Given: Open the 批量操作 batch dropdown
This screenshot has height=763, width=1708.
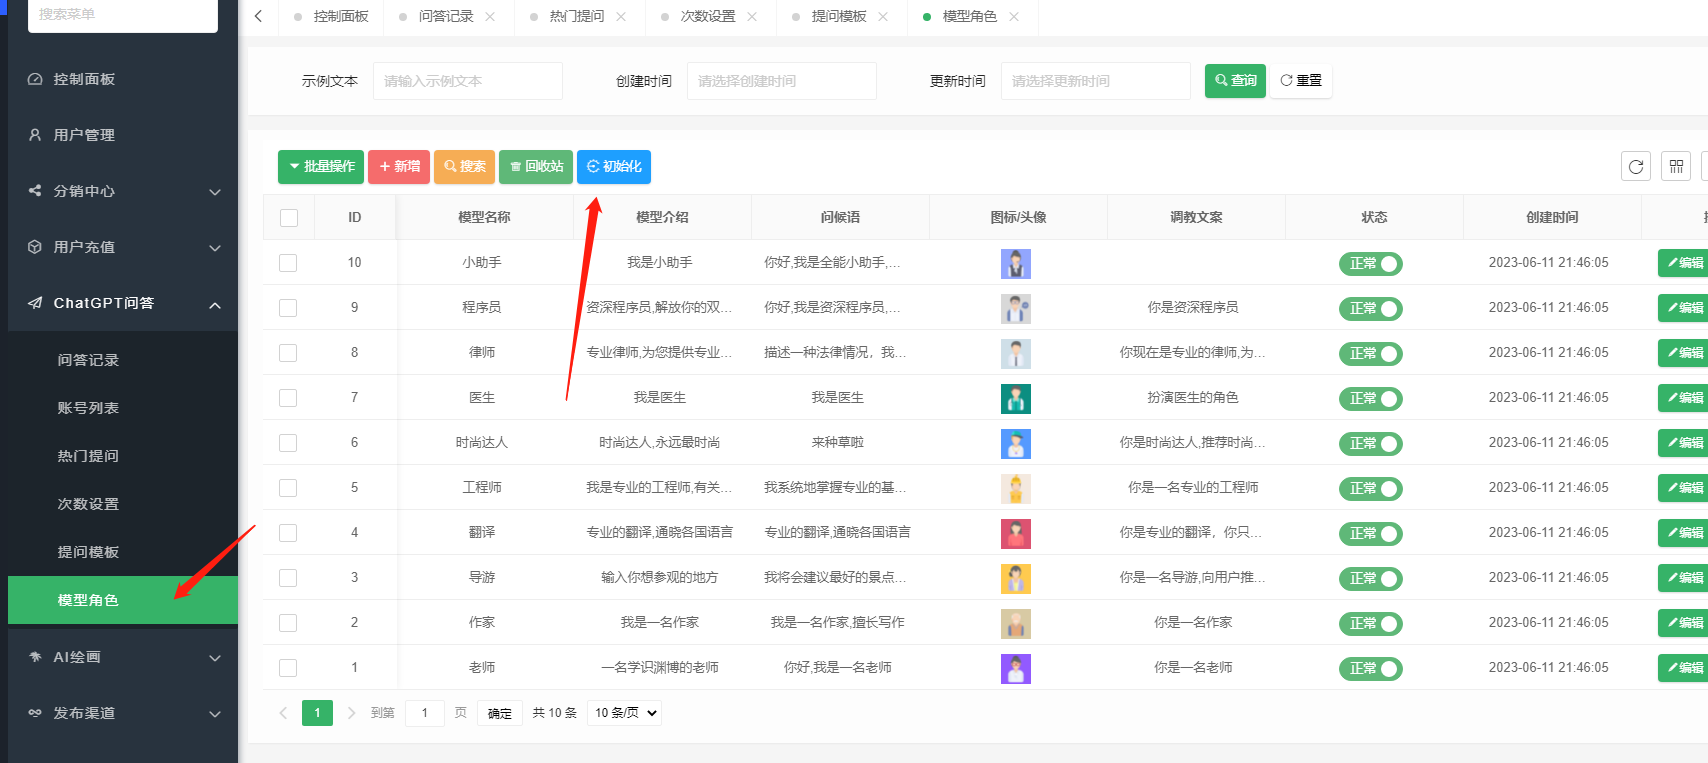Looking at the screenshot, I should 320,167.
